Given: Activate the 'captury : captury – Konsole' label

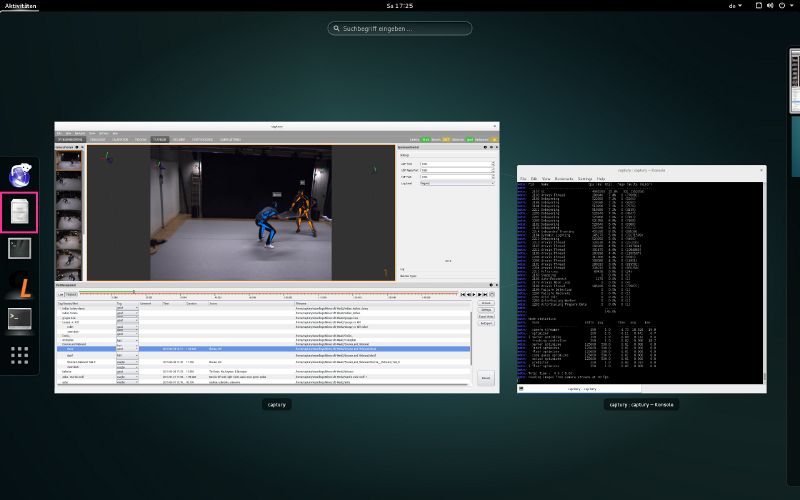Looking at the screenshot, I should coord(641,405).
